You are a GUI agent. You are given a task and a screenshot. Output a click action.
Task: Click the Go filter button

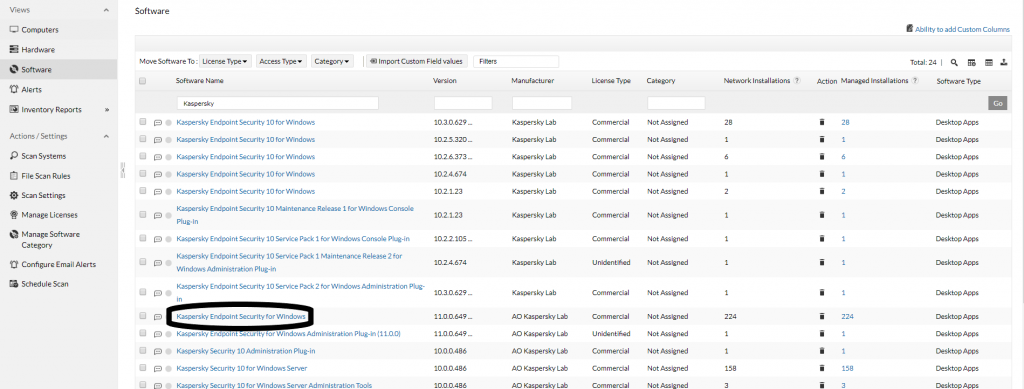click(997, 103)
